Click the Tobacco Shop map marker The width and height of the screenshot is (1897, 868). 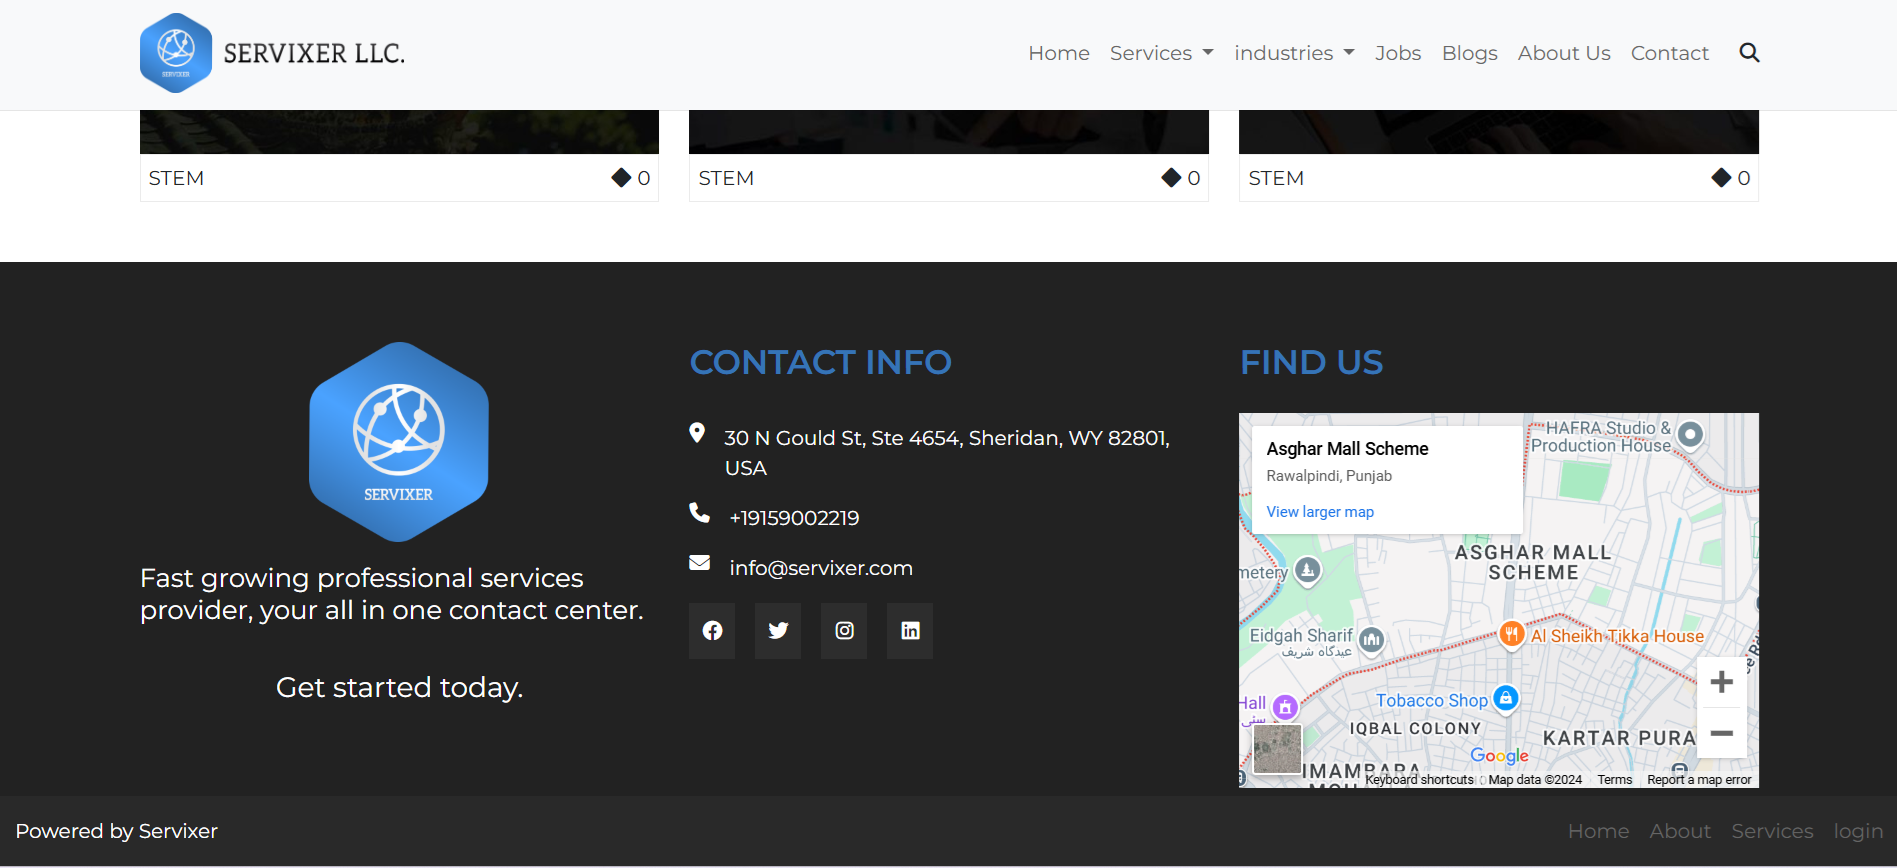(1505, 698)
